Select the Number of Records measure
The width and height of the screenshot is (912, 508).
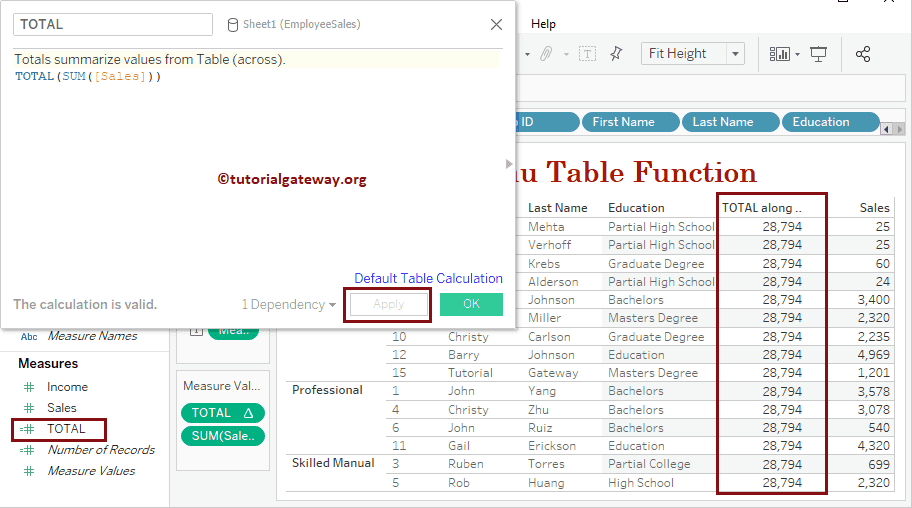(101, 450)
